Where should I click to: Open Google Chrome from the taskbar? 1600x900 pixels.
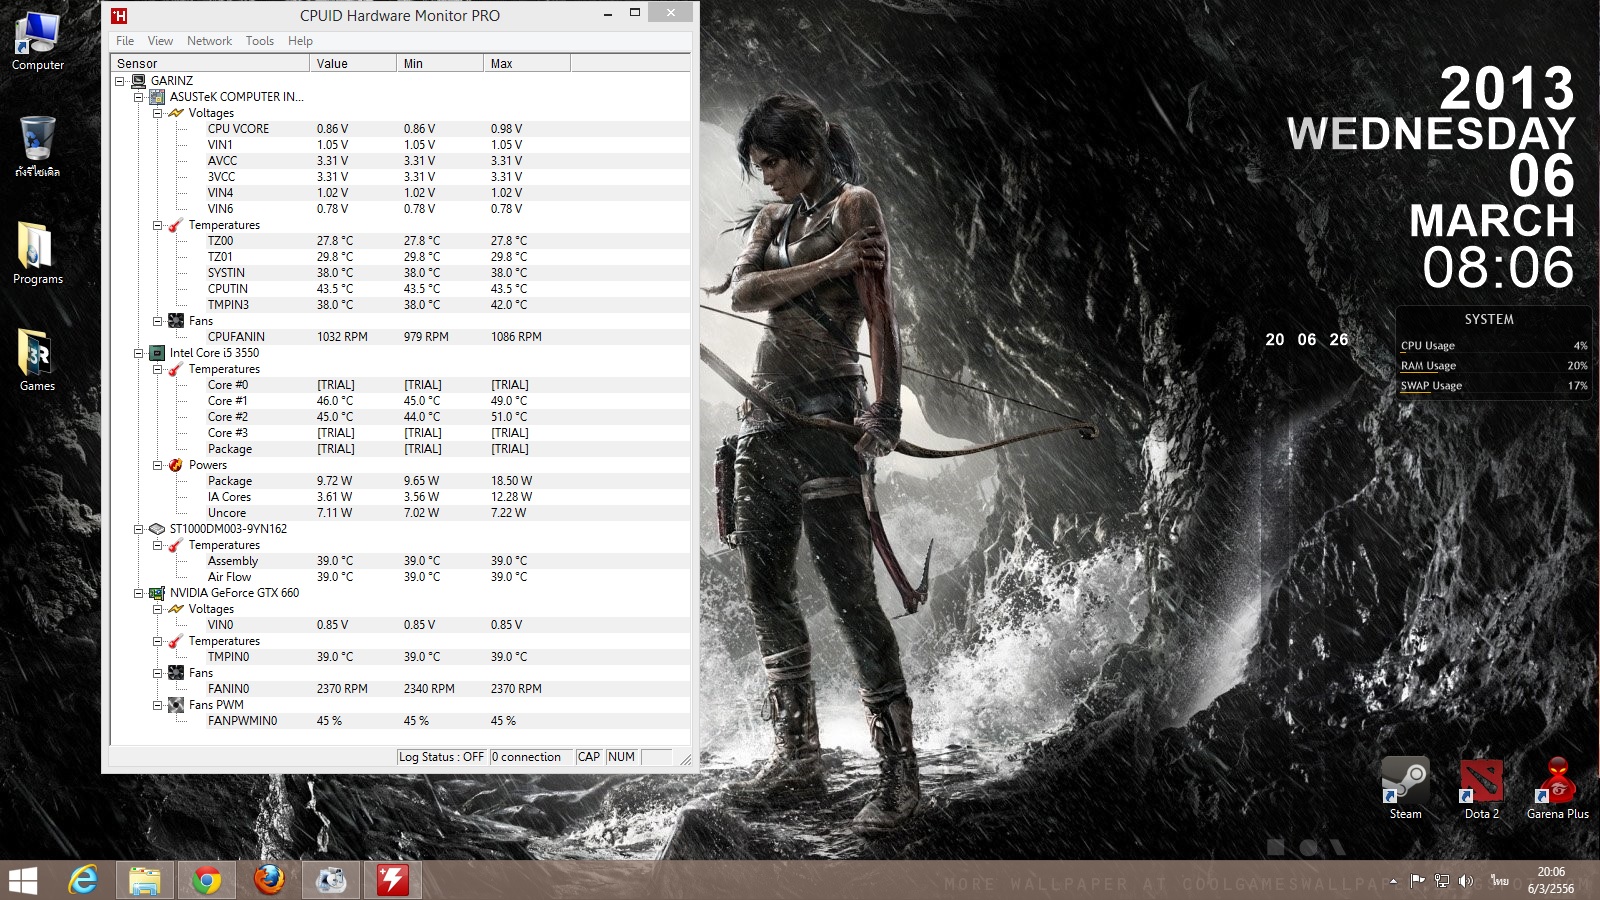[x=207, y=881]
